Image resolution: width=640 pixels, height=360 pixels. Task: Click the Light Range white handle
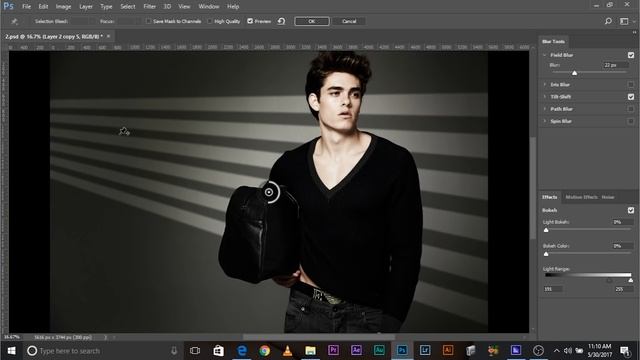pyautogui.click(x=631, y=280)
